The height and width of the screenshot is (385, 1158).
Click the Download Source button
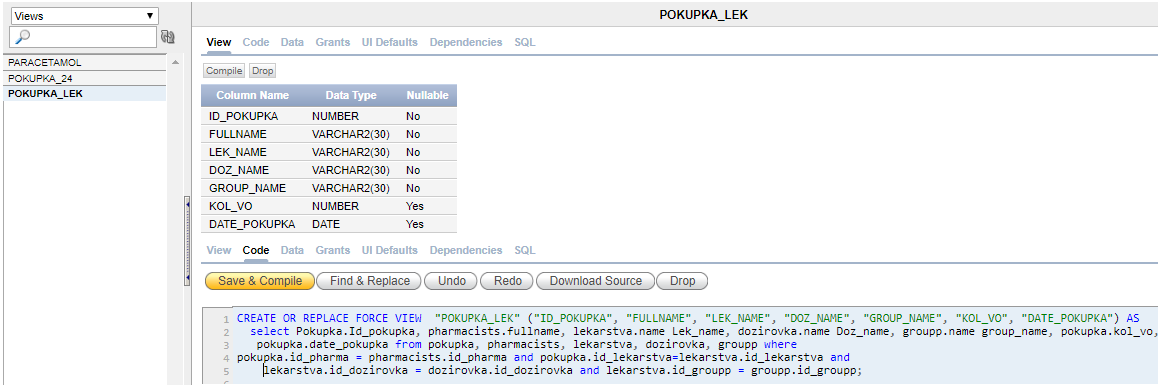point(595,281)
